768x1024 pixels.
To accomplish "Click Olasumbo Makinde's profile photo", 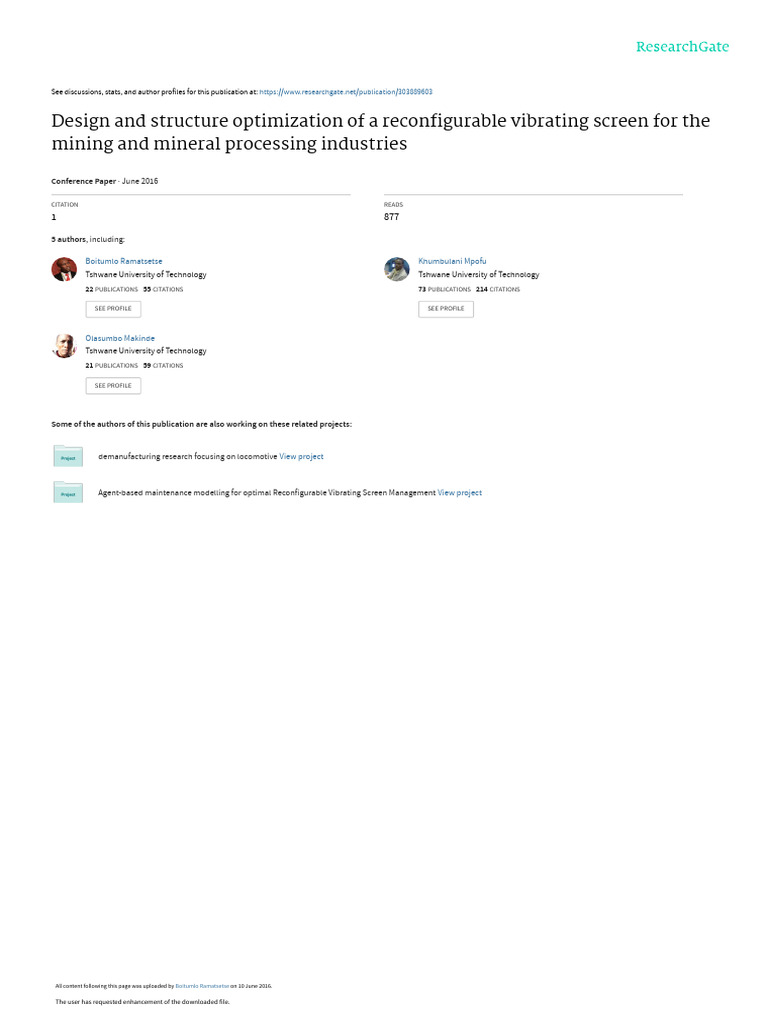I will 64,345.
